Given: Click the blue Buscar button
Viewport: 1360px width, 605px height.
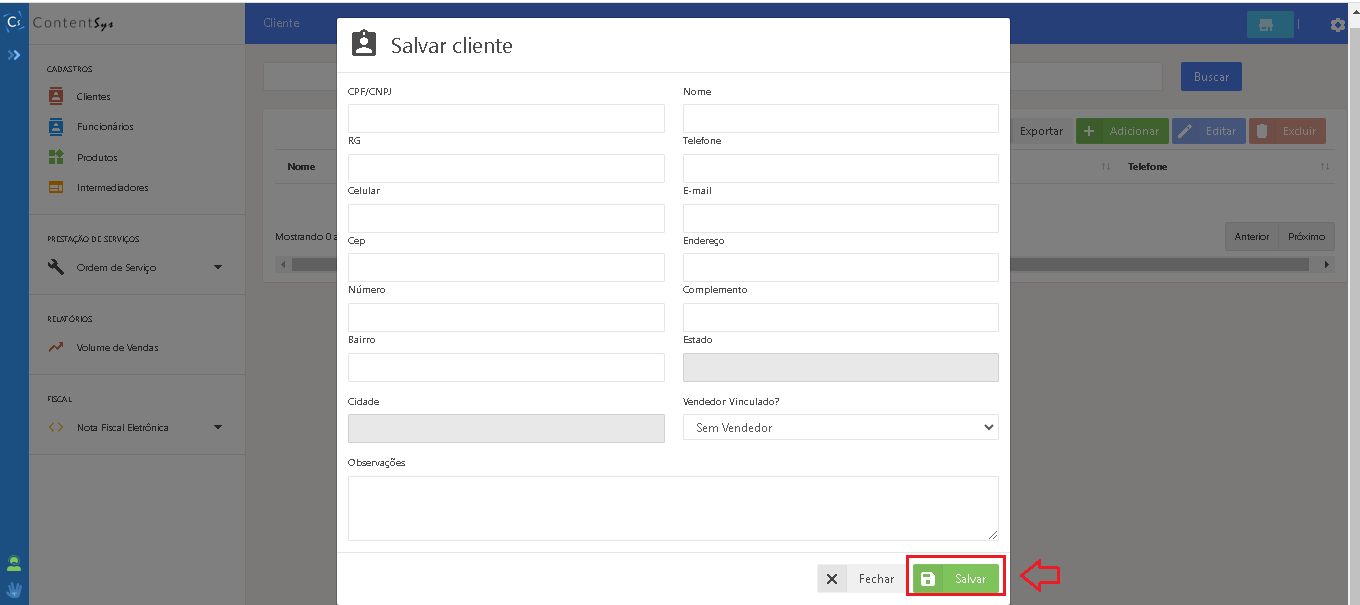Looking at the screenshot, I should 1211,77.
